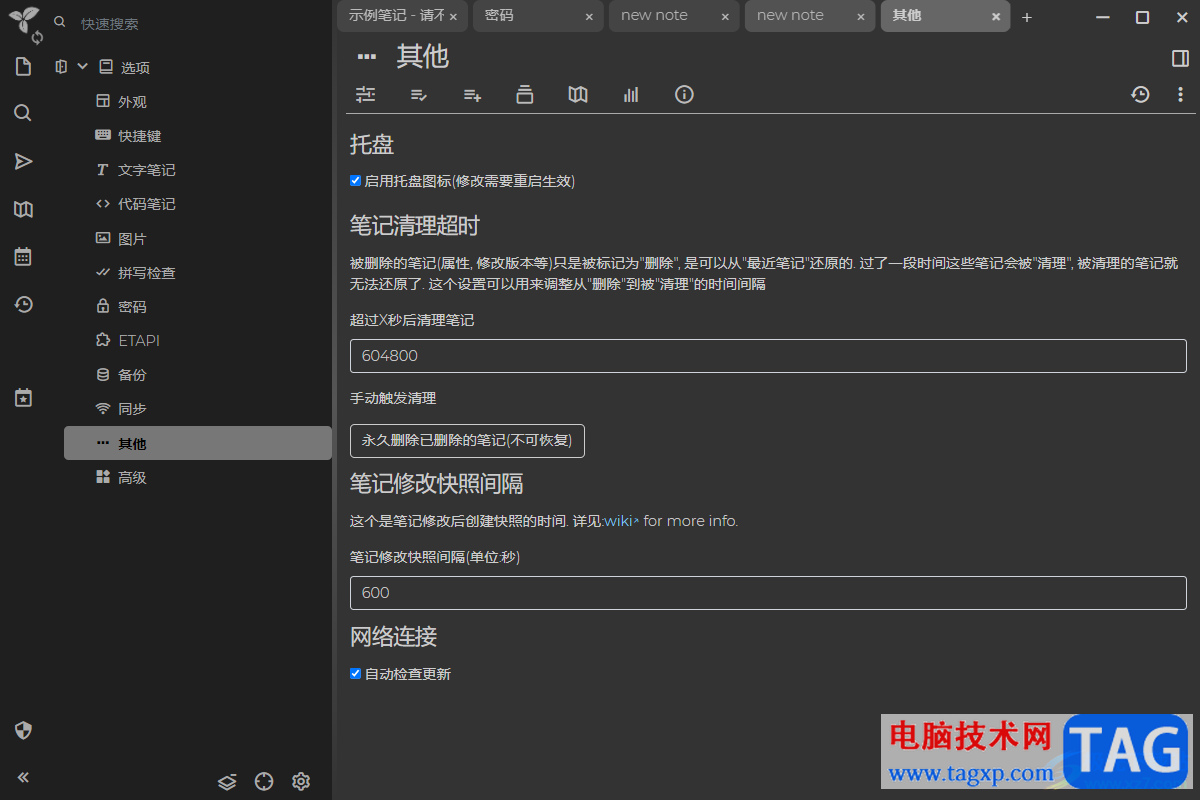Uncheck the 自动检查更新 checkbox
This screenshot has width=1200, height=800.
click(355, 674)
